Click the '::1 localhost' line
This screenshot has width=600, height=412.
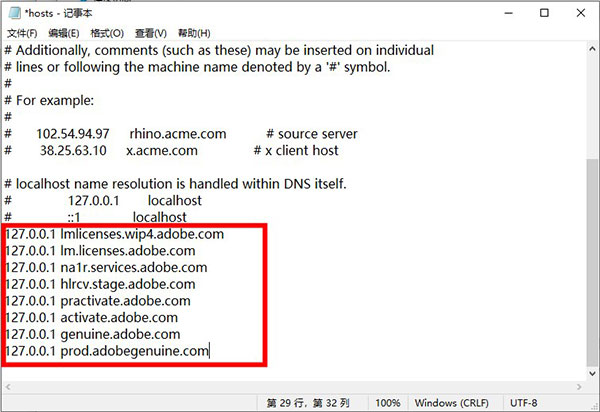click(96, 217)
